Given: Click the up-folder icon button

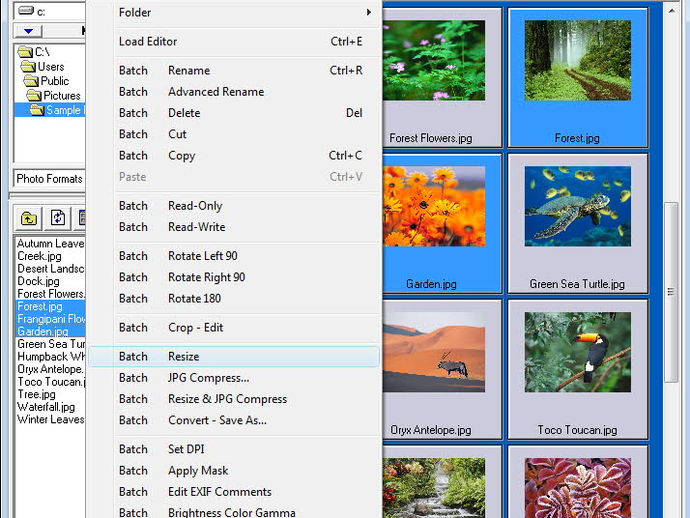Looking at the screenshot, I should (29, 218).
